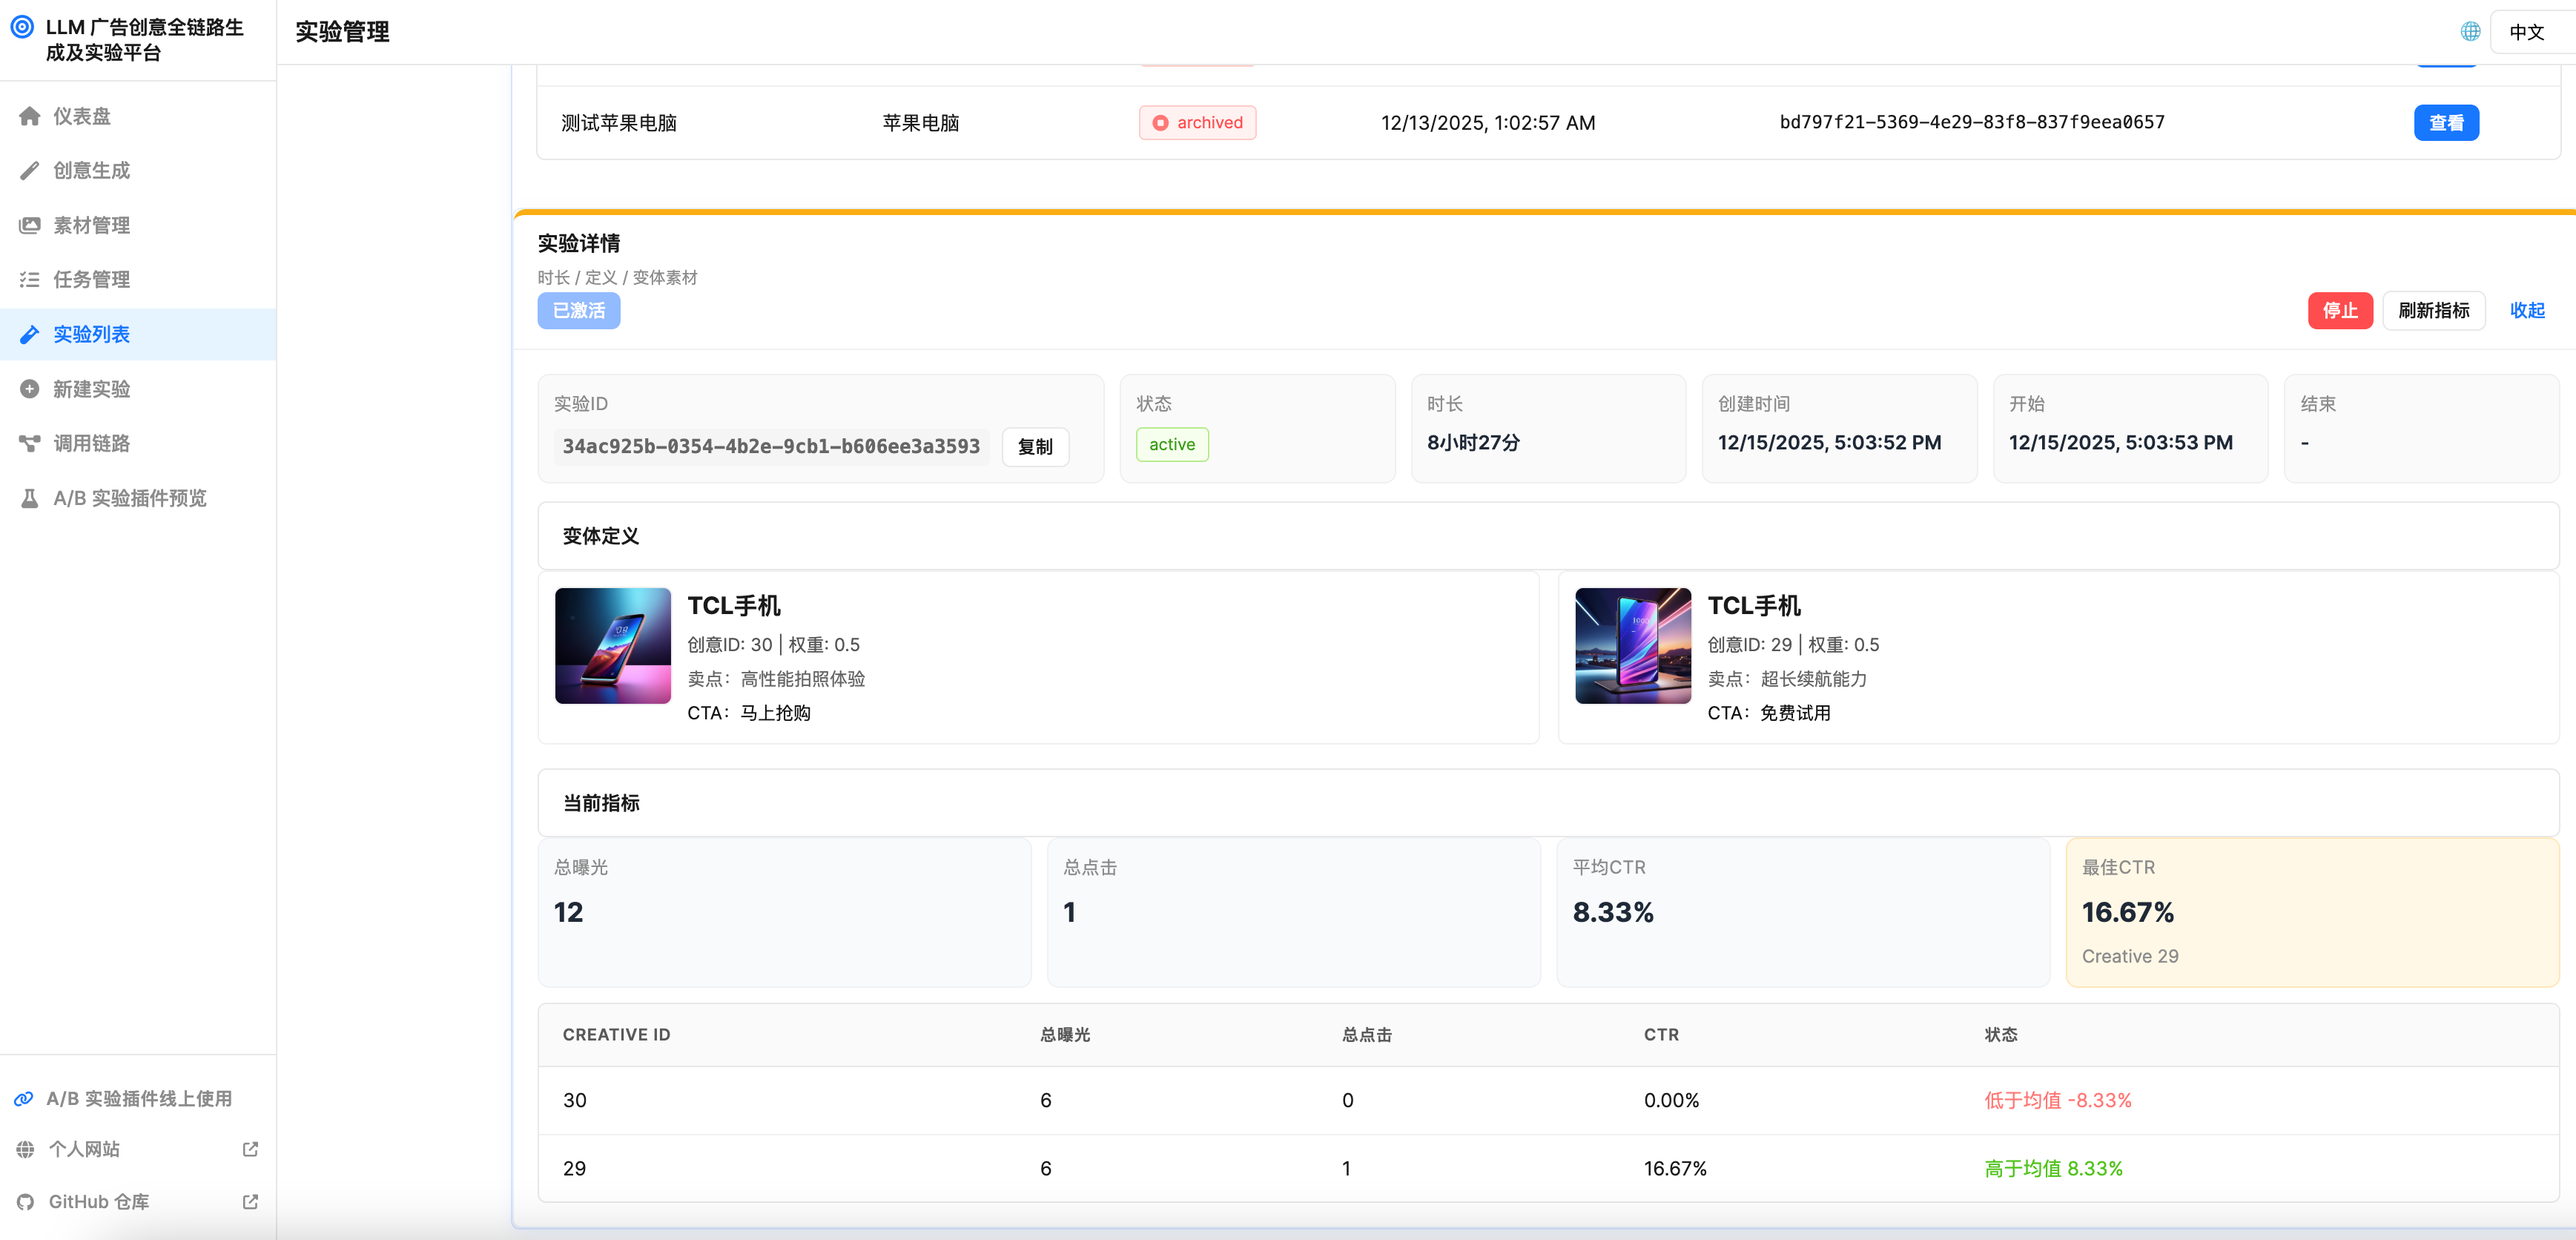Open the 新建实验 page

pyautogui.click(x=138, y=389)
